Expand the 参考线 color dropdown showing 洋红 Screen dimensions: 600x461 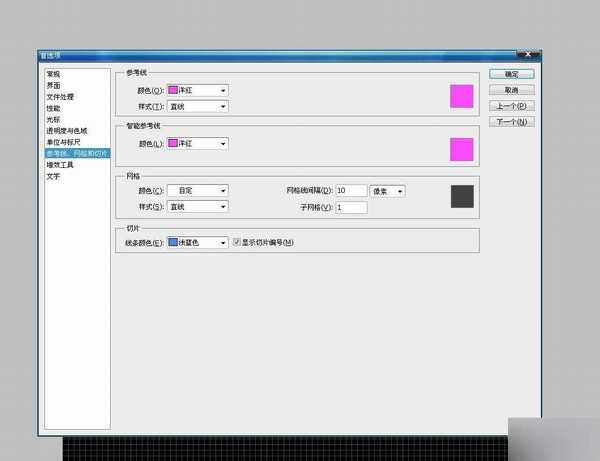pyautogui.click(x=197, y=90)
